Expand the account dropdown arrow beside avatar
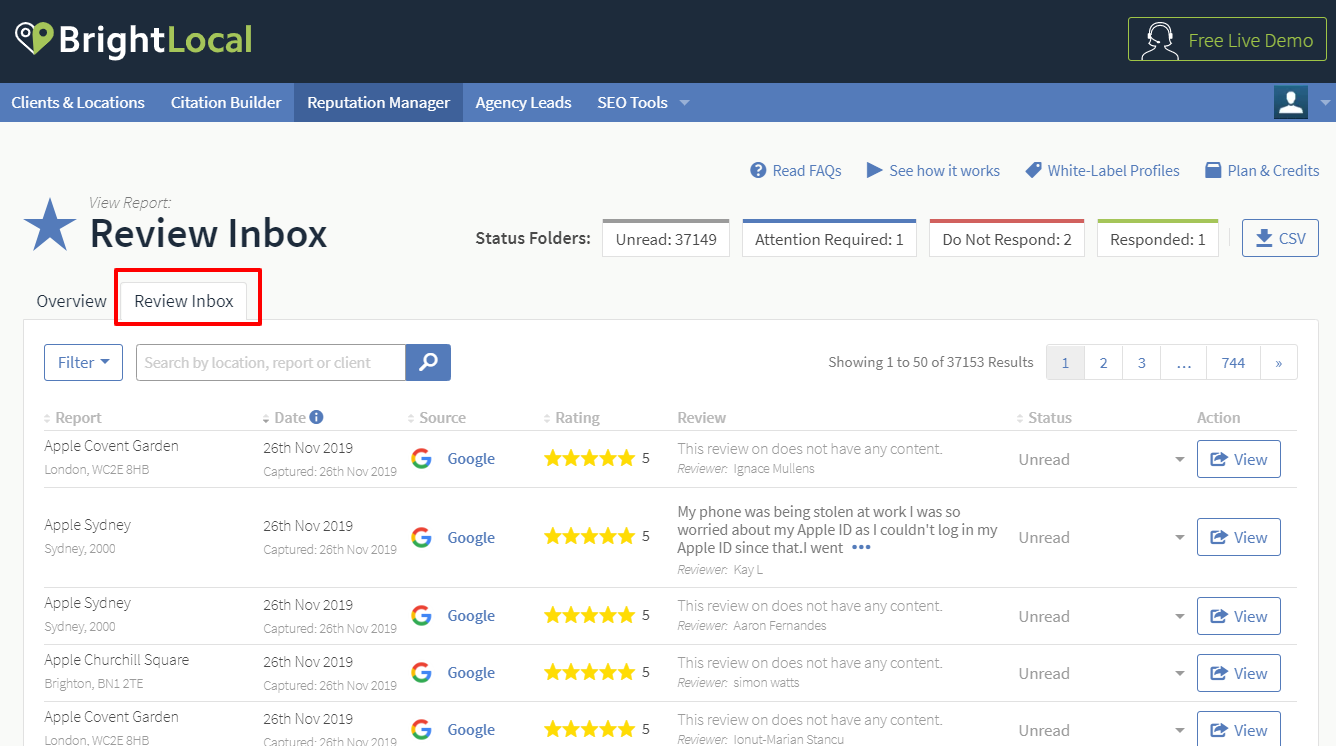This screenshot has height=746, width=1336. click(1324, 102)
